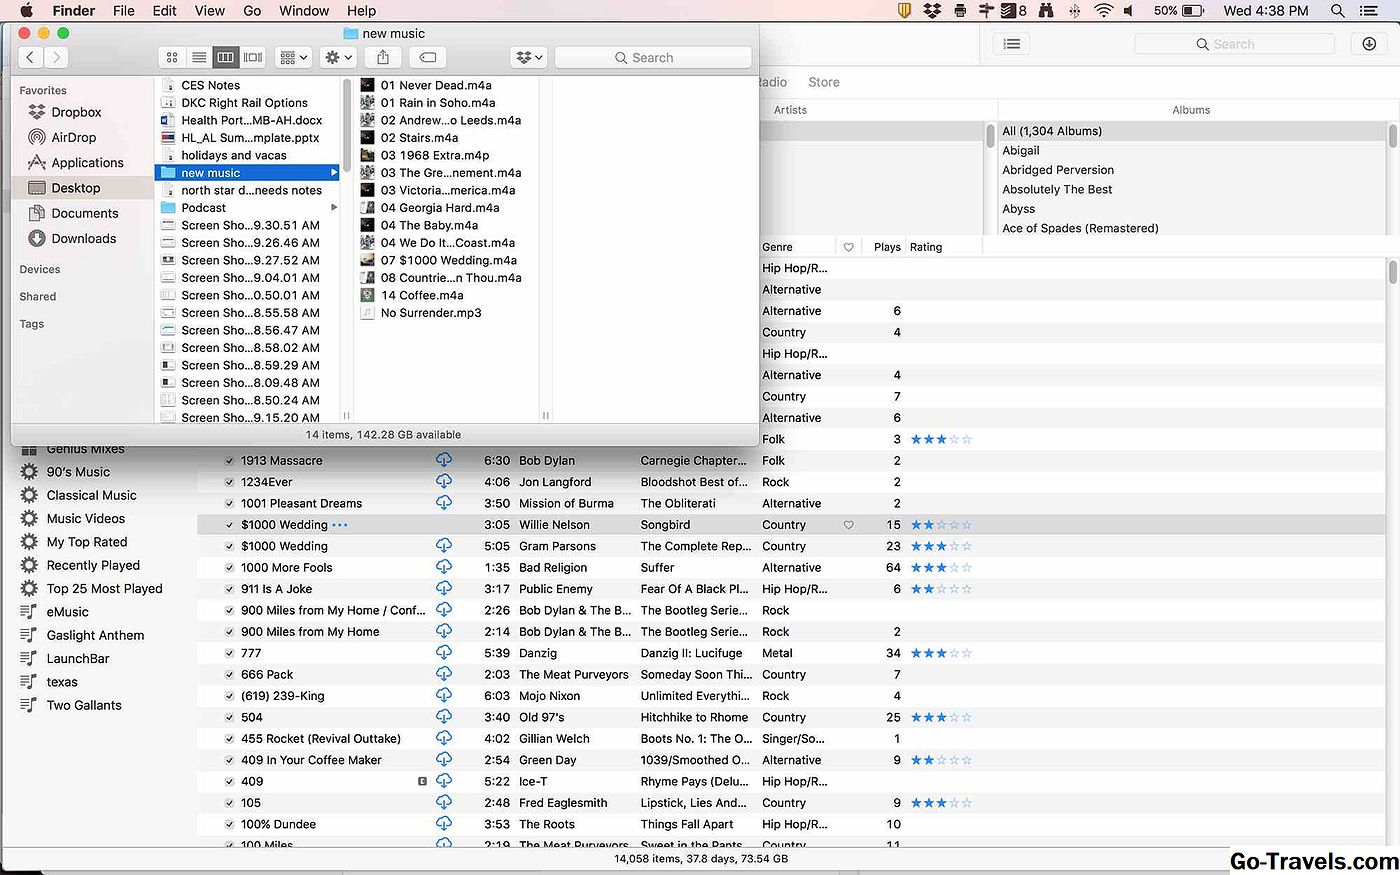Switch Finder to column view
Viewport: 1400px width, 875px height.
[226, 58]
